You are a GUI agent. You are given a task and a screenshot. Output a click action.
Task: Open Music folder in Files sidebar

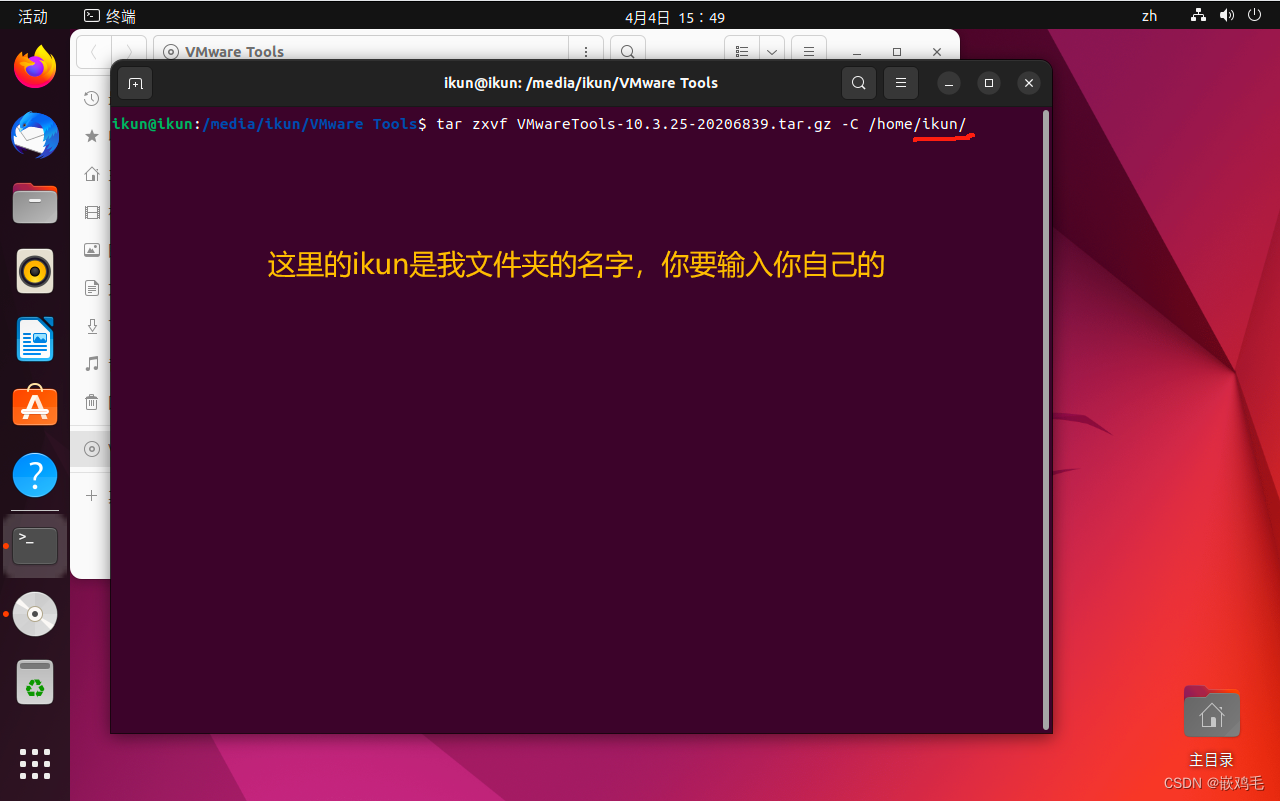92,364
